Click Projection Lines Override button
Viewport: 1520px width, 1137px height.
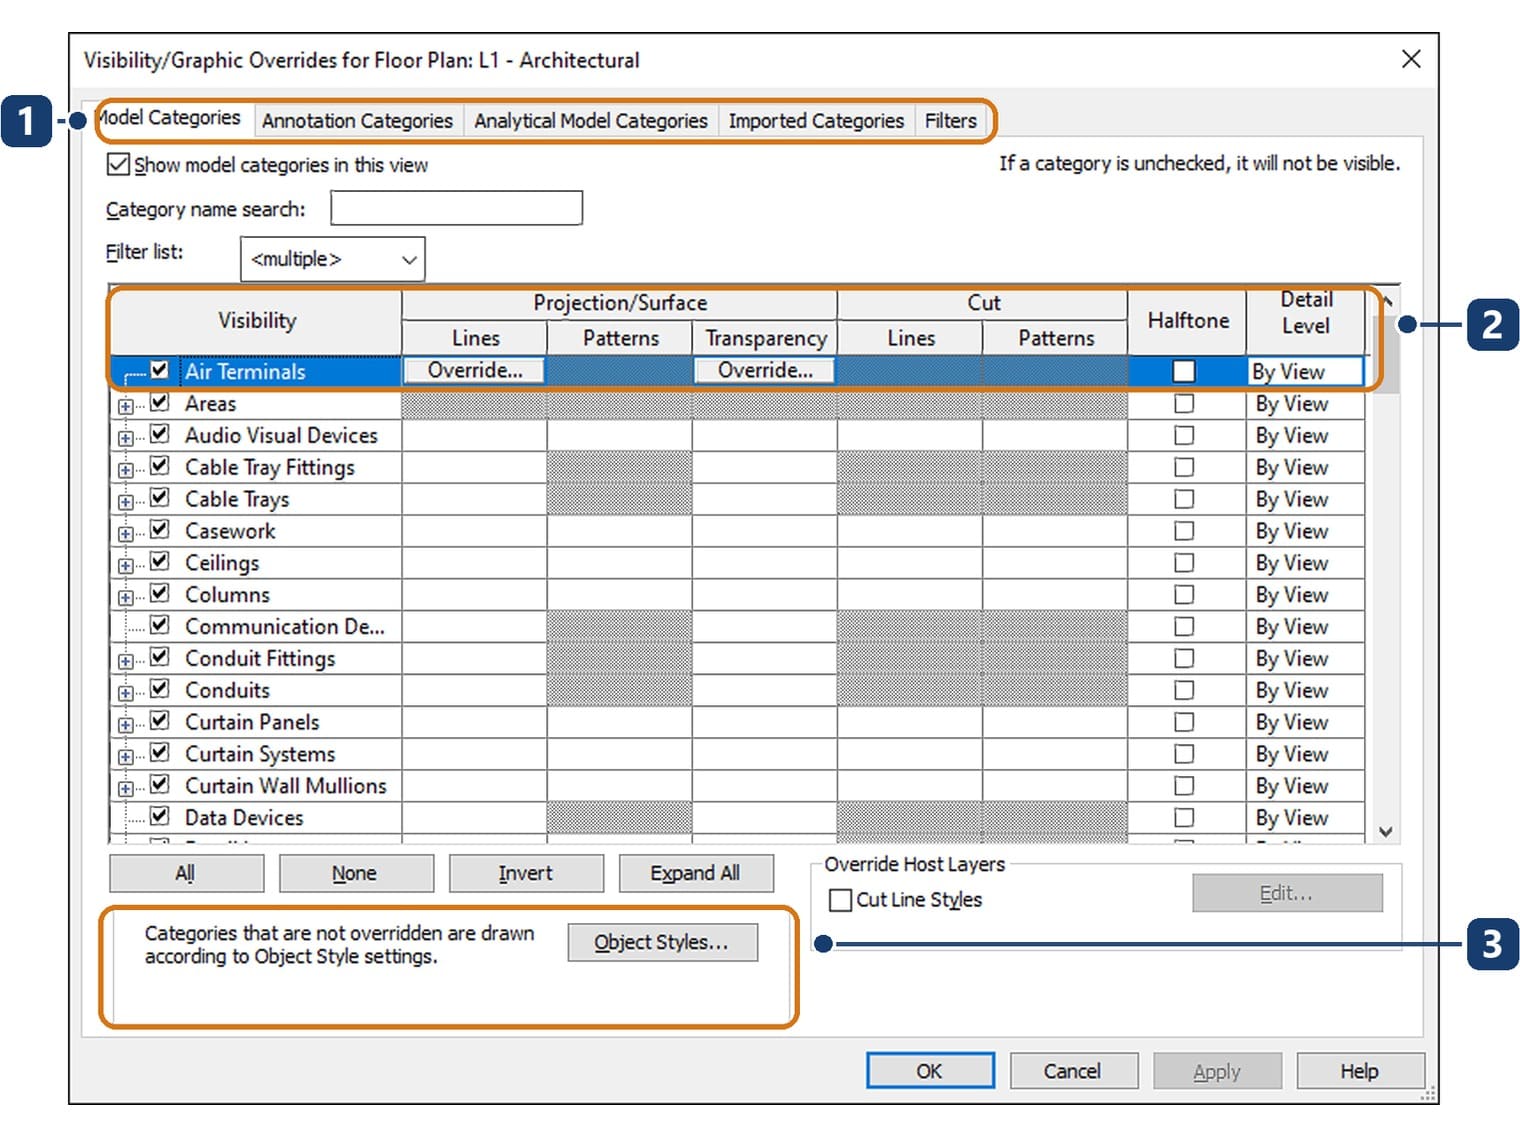[x=474, y=370]
